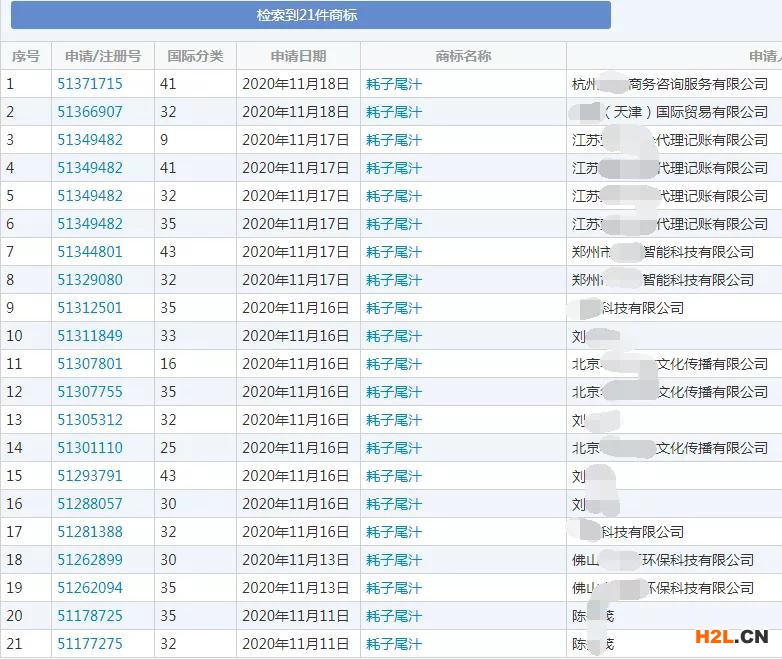Select date 2020年11月18日 in row 1
The height and width of the screenshot is (659, 782).
[x=296, y=84]
